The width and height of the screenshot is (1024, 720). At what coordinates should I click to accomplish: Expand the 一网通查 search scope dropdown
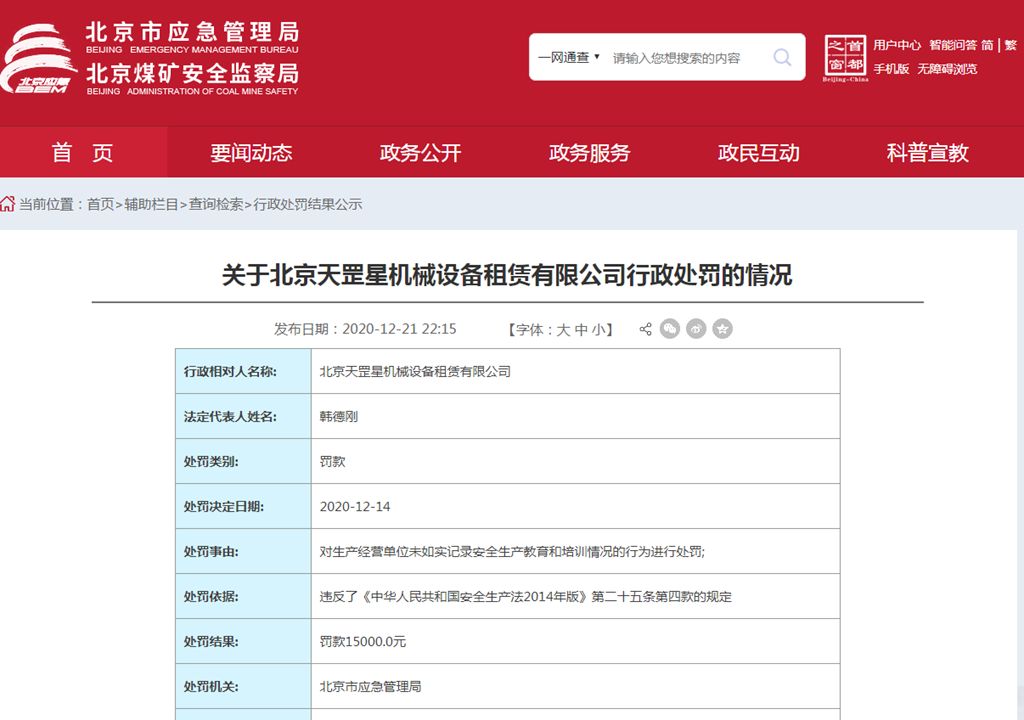tap(569, 58)
